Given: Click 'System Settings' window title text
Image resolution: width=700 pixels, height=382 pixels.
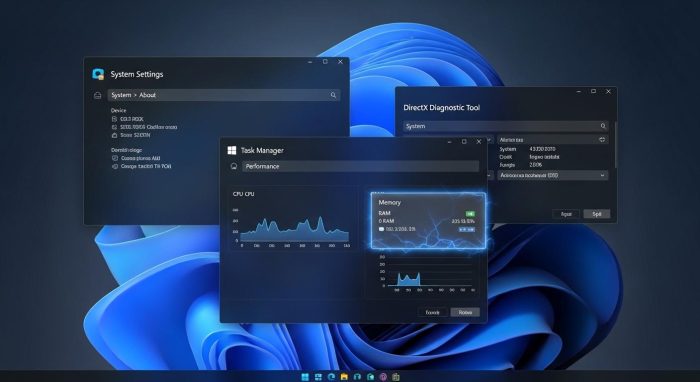Looking at the screenshot, I should [x=137, y=74].
